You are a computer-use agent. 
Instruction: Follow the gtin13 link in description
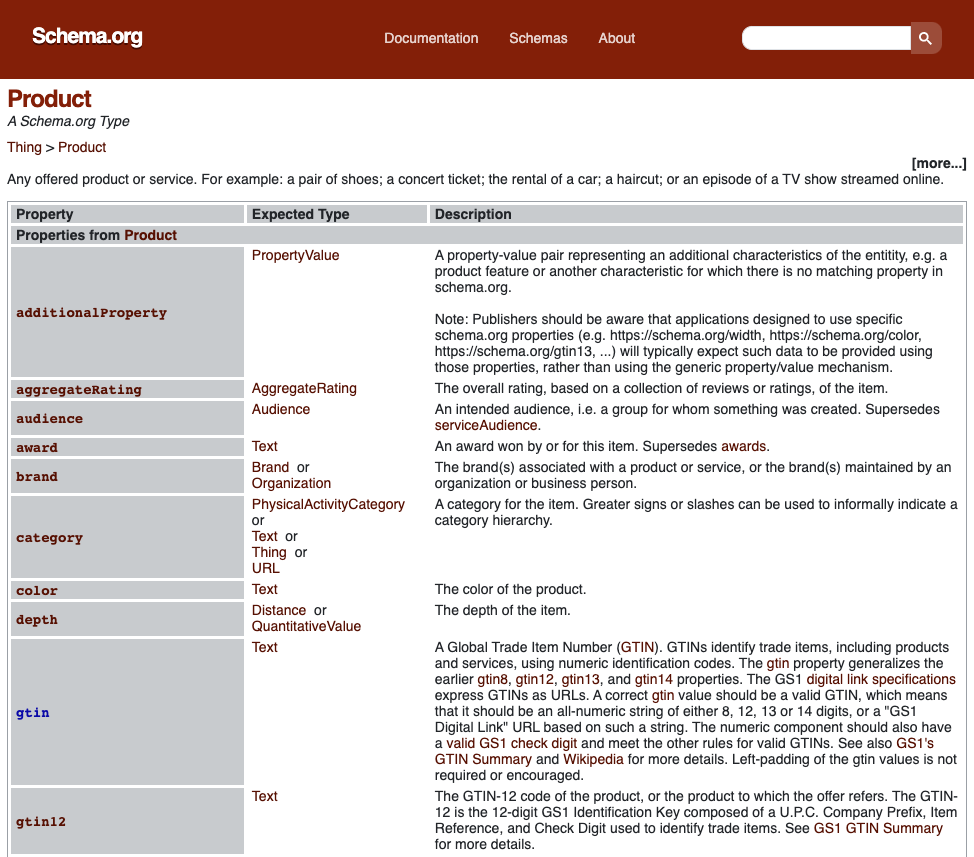580,679
